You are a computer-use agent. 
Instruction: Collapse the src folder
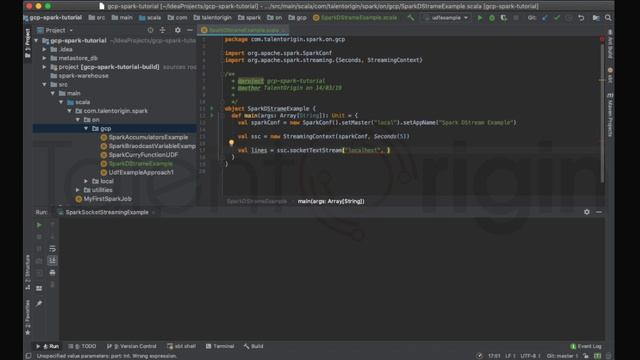(x=44, y=84)
